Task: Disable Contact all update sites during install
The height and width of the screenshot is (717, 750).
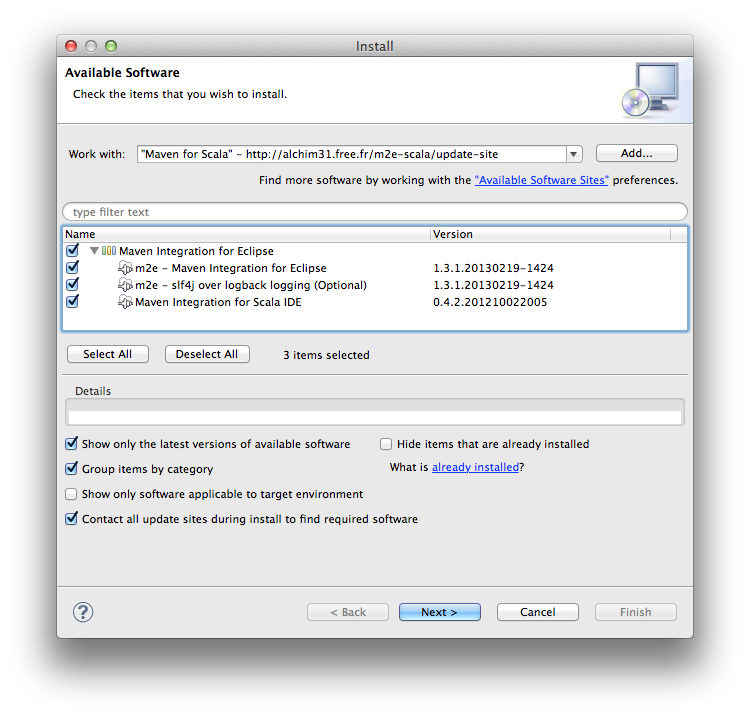Action: tap(71, 518)
